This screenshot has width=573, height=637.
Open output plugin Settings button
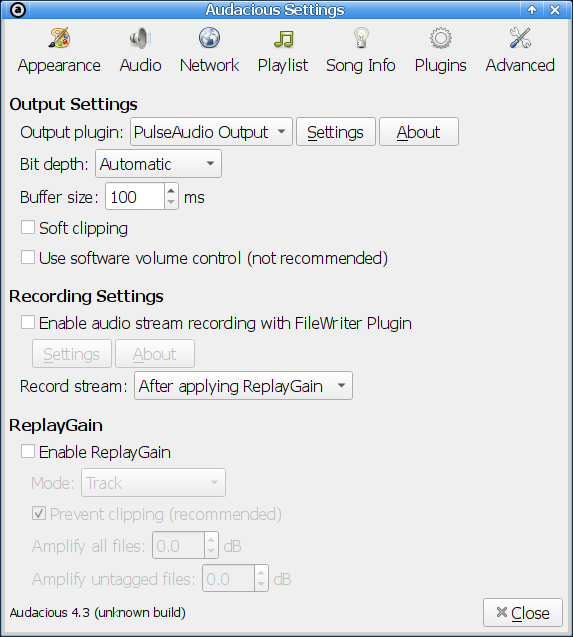point(336,132)
